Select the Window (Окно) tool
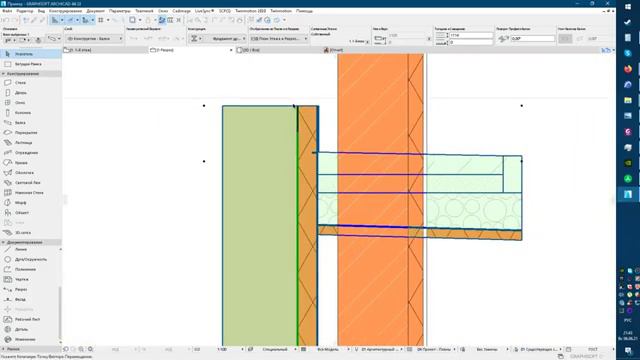This screenshot has width=640, height=360. coord(31,102)
